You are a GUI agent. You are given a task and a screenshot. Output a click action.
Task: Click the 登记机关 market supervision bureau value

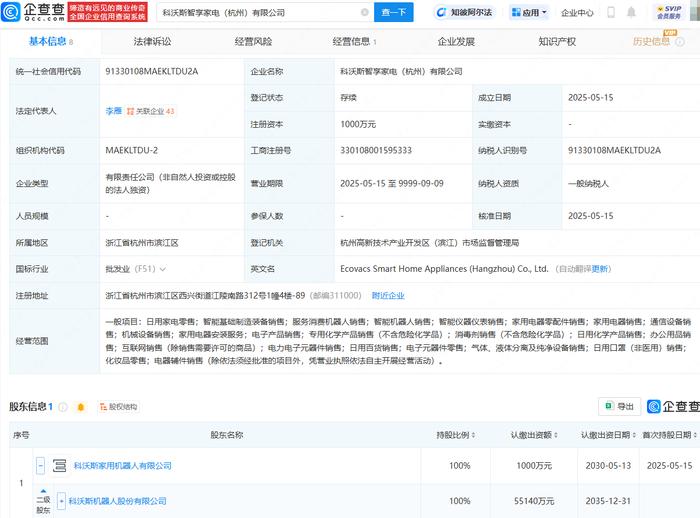click(x=429, y=243)
